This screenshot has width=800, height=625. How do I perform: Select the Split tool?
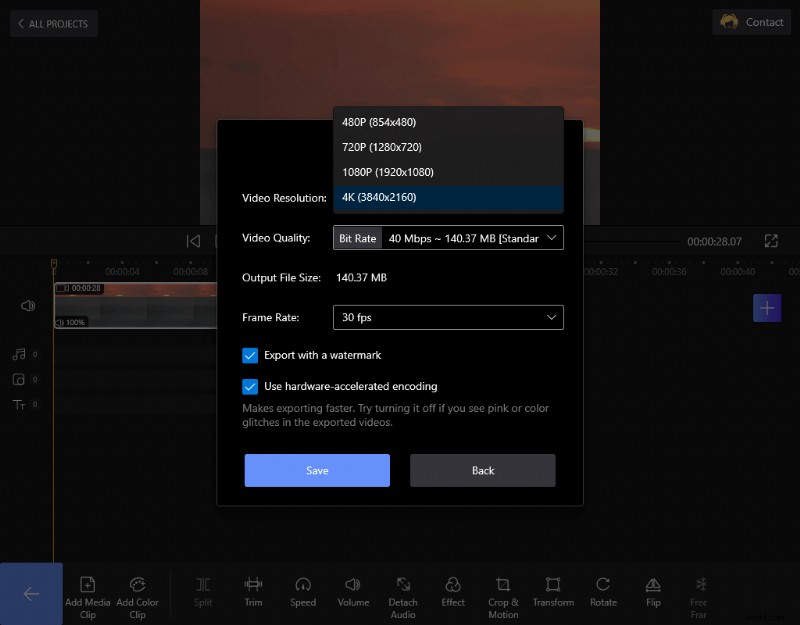tap(203, 593)
